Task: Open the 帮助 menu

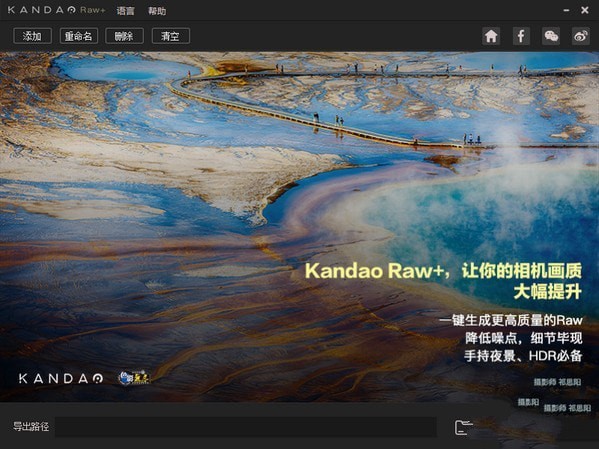Action: pos(157,11)
